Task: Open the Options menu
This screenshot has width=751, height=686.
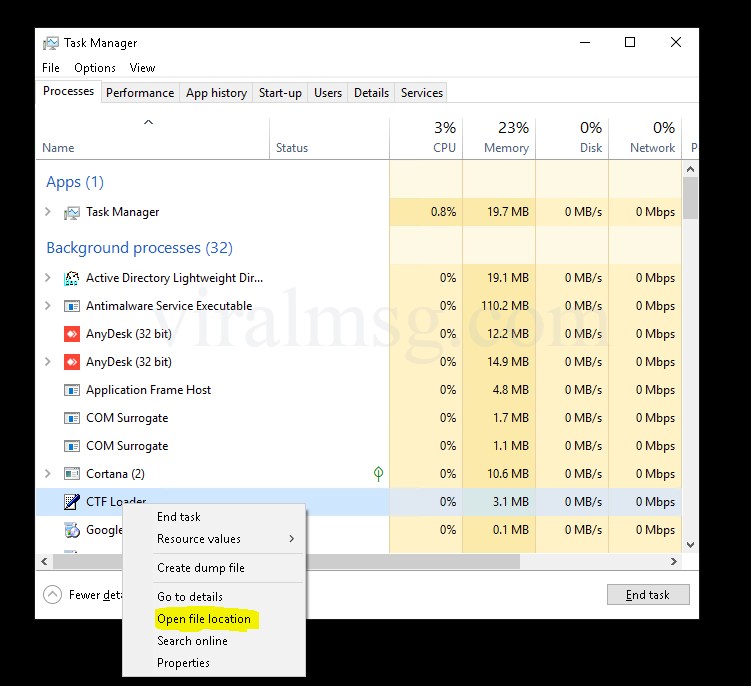Action: (x=95, y=68)
